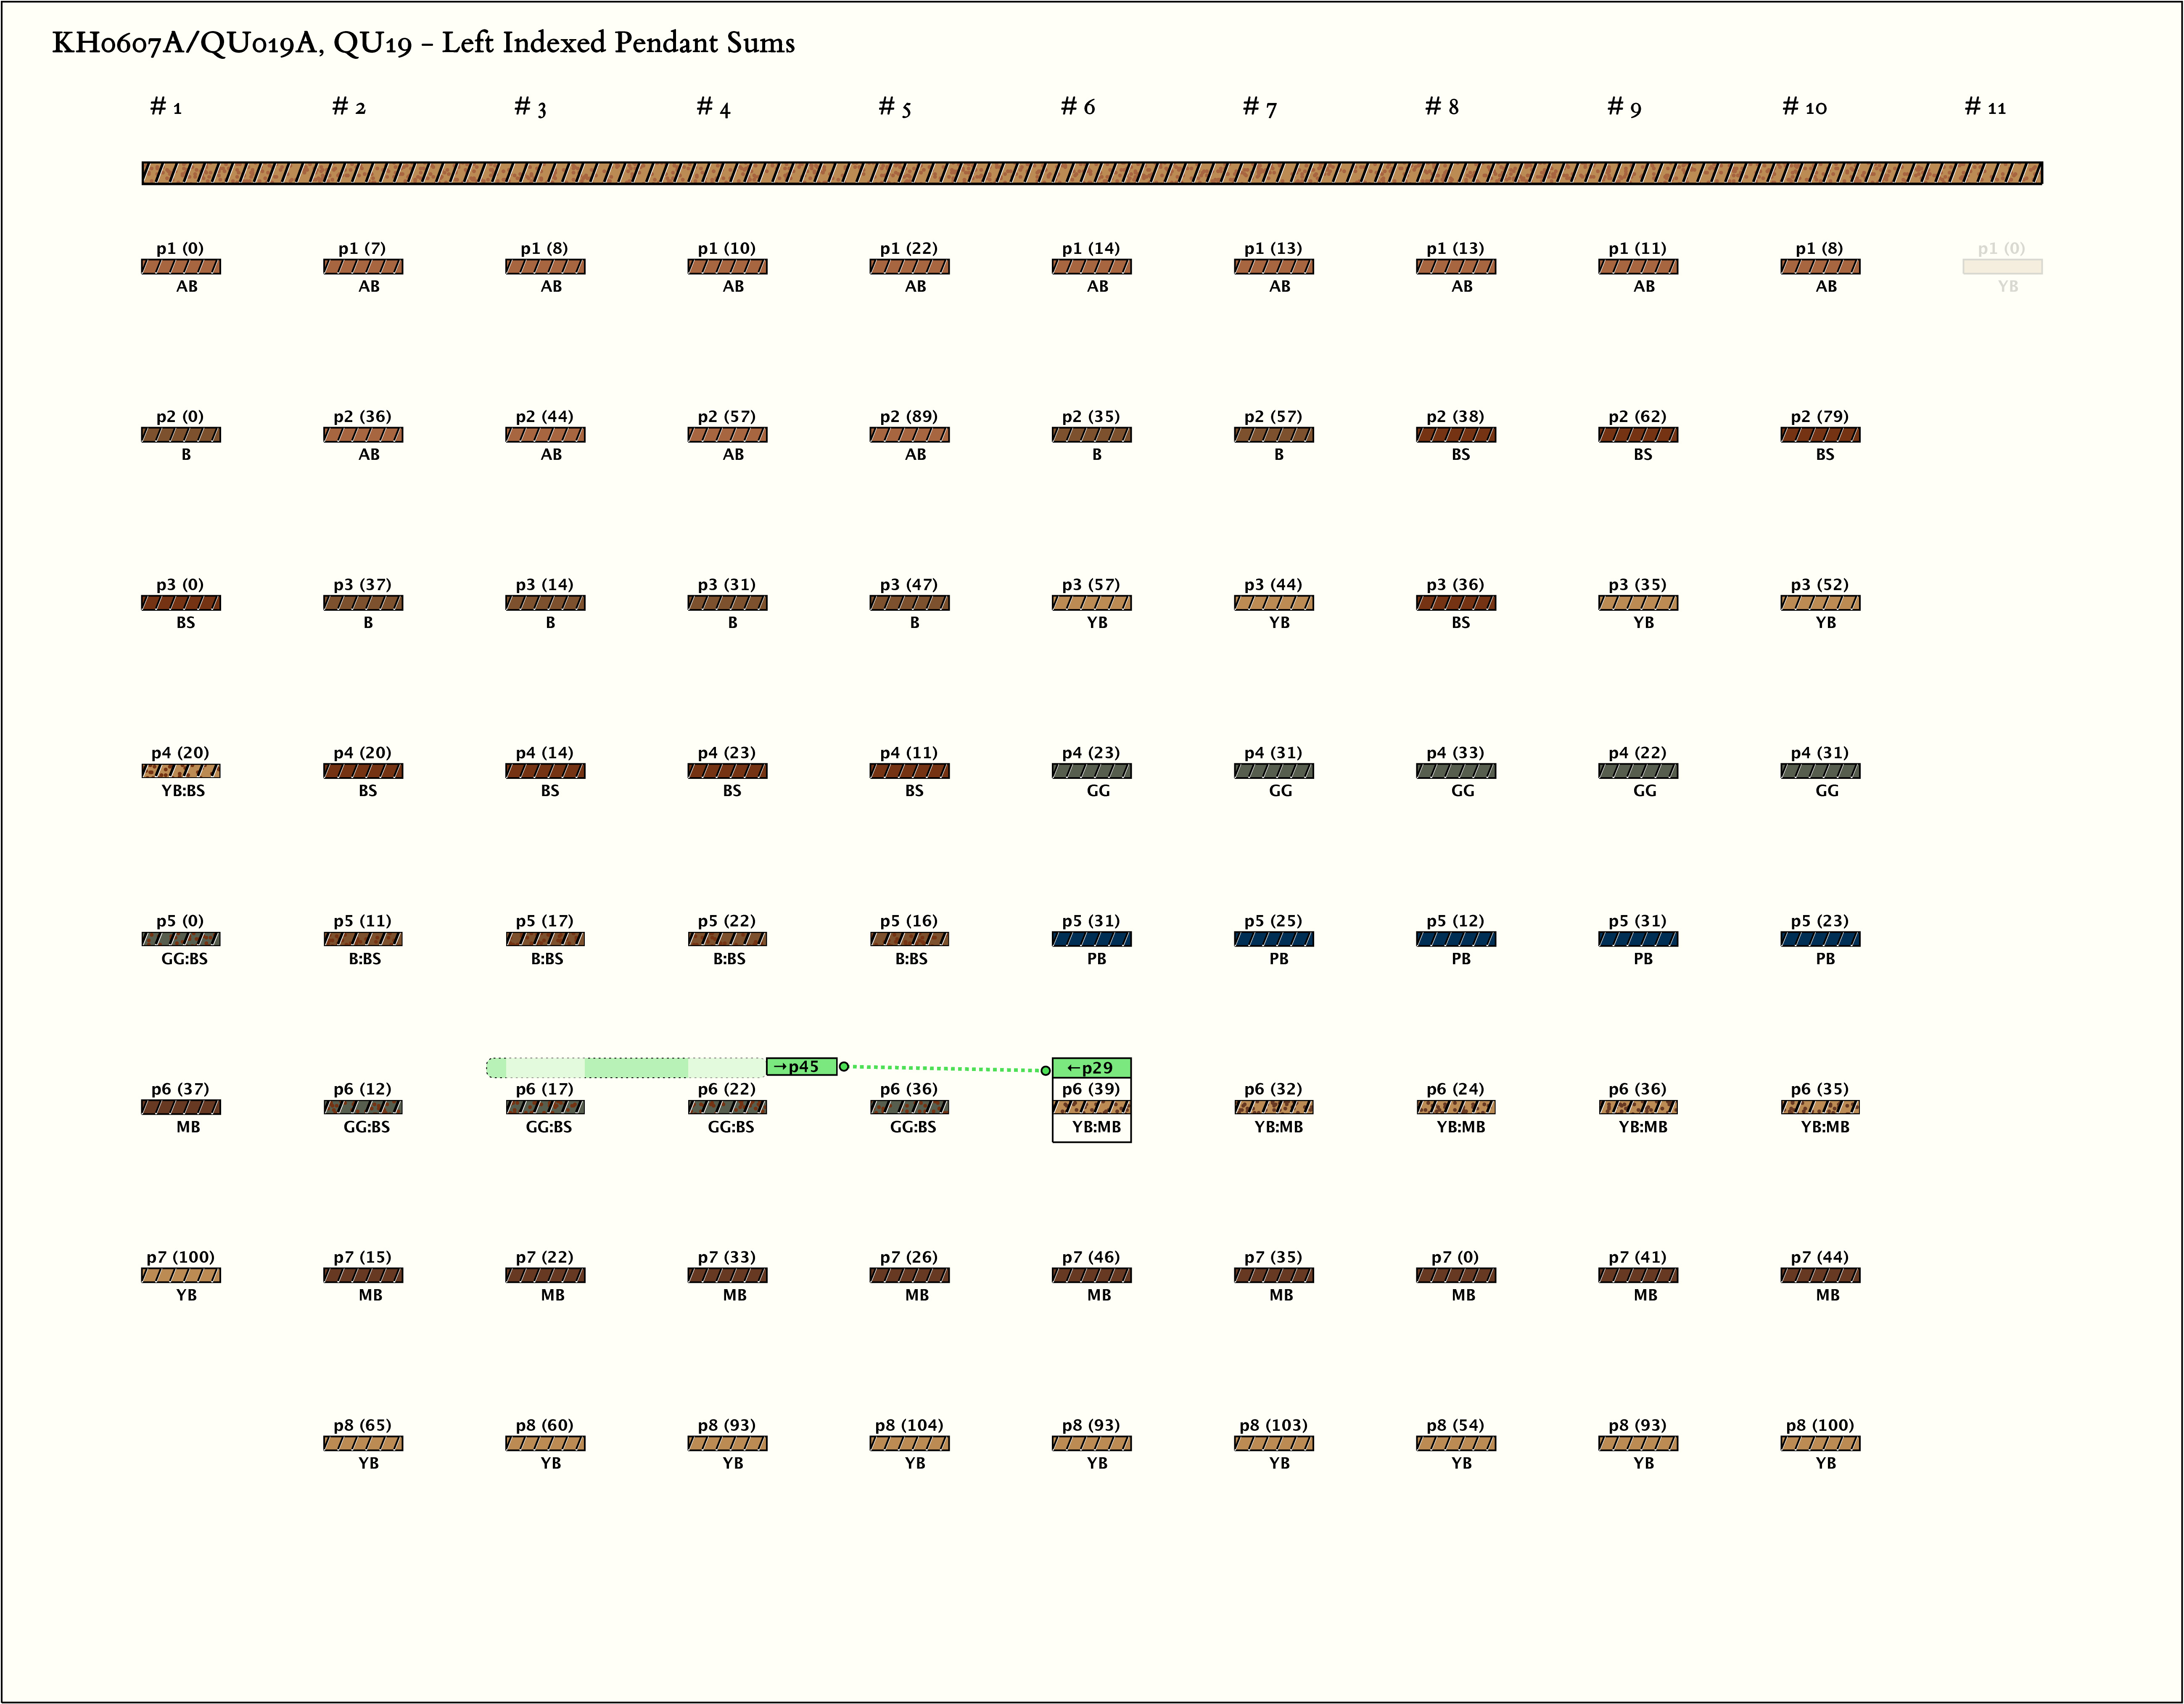Screen dimensions: 2184x1704
Task: Click the p4 (20) YB:BS cord in column 1
Action: click(181, 771)
